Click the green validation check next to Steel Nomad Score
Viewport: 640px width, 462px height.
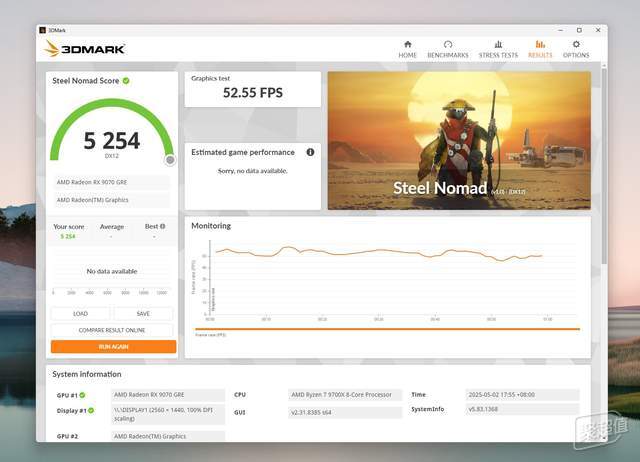tap(126, 81)
